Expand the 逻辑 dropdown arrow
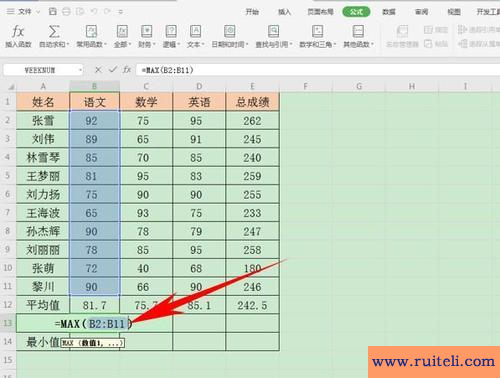500x378 pixels. (179, 44)
